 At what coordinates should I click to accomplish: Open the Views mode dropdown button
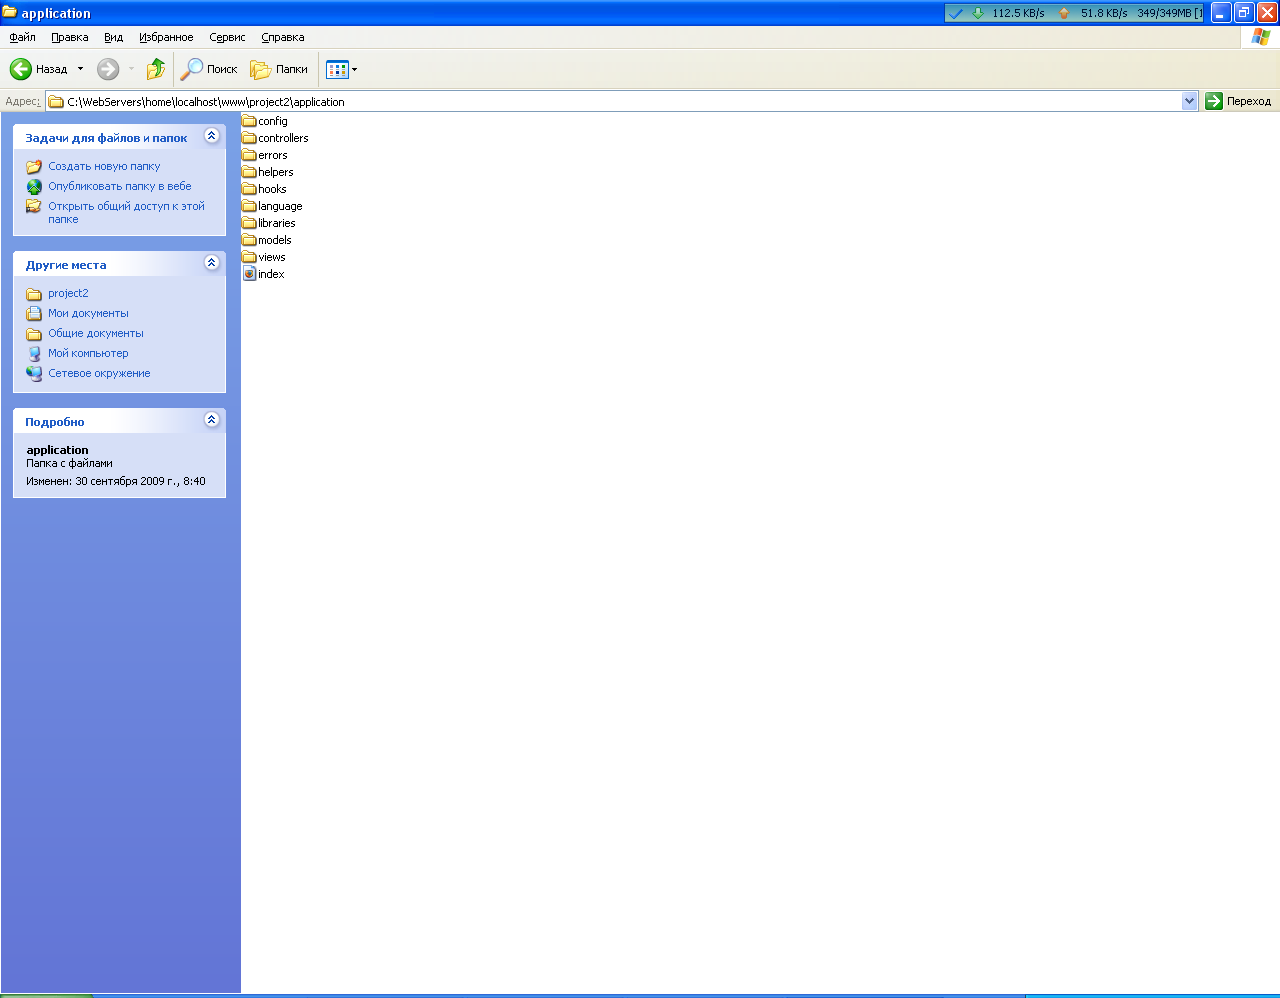[341, 69]
